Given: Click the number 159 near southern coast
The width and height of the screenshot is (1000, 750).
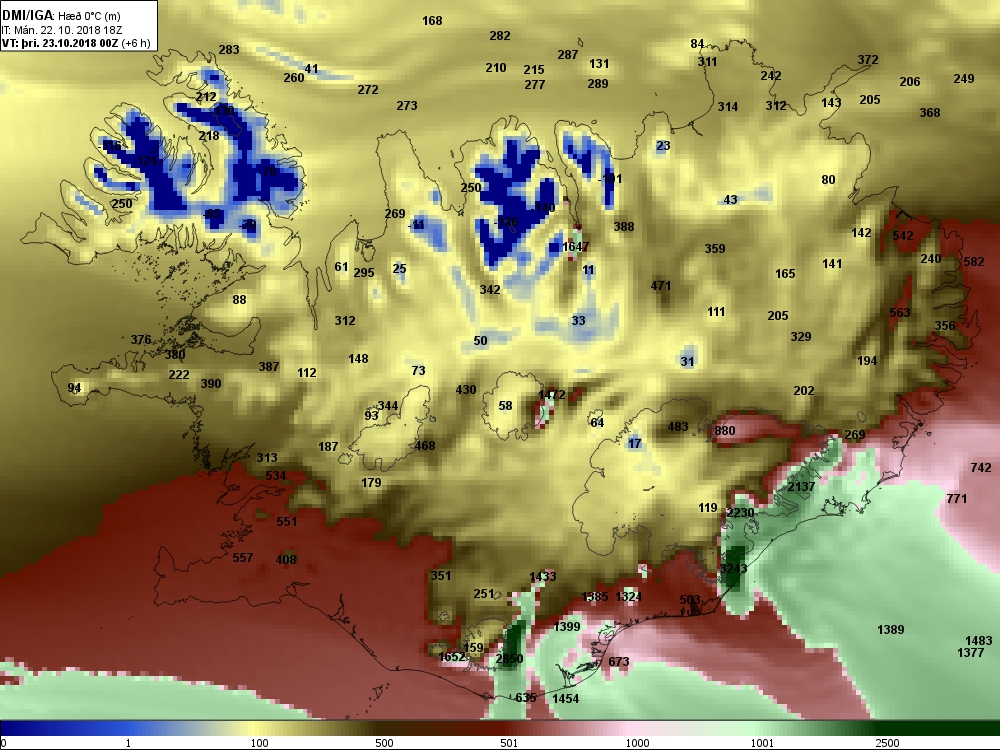Looking at the screenshot, I should [x=473, y=648].
